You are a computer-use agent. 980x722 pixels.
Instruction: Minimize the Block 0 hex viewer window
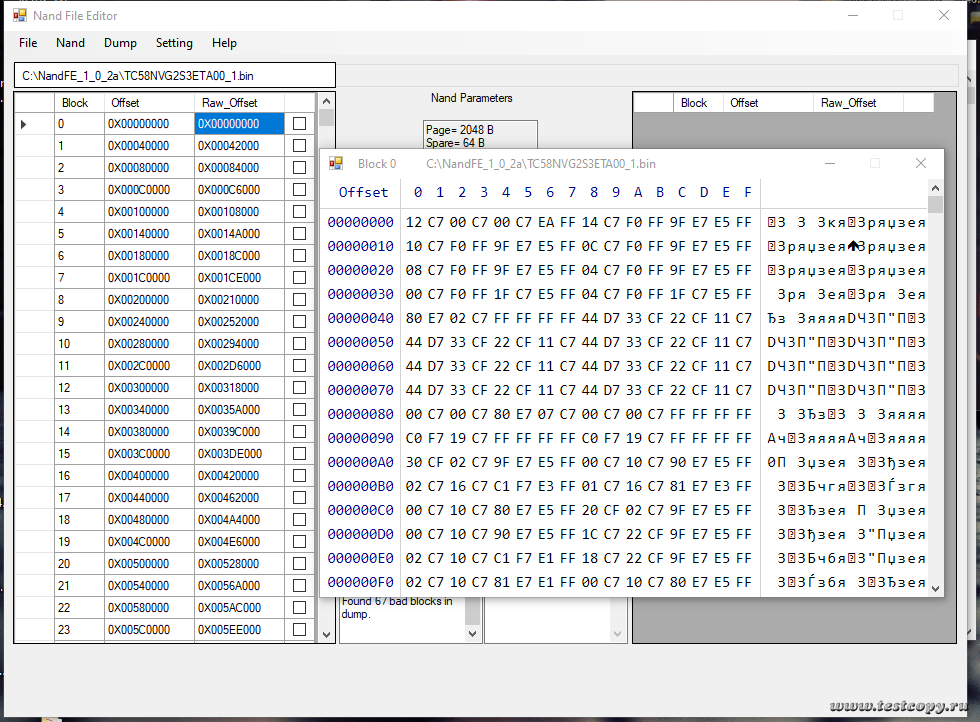tap(829, 163)
